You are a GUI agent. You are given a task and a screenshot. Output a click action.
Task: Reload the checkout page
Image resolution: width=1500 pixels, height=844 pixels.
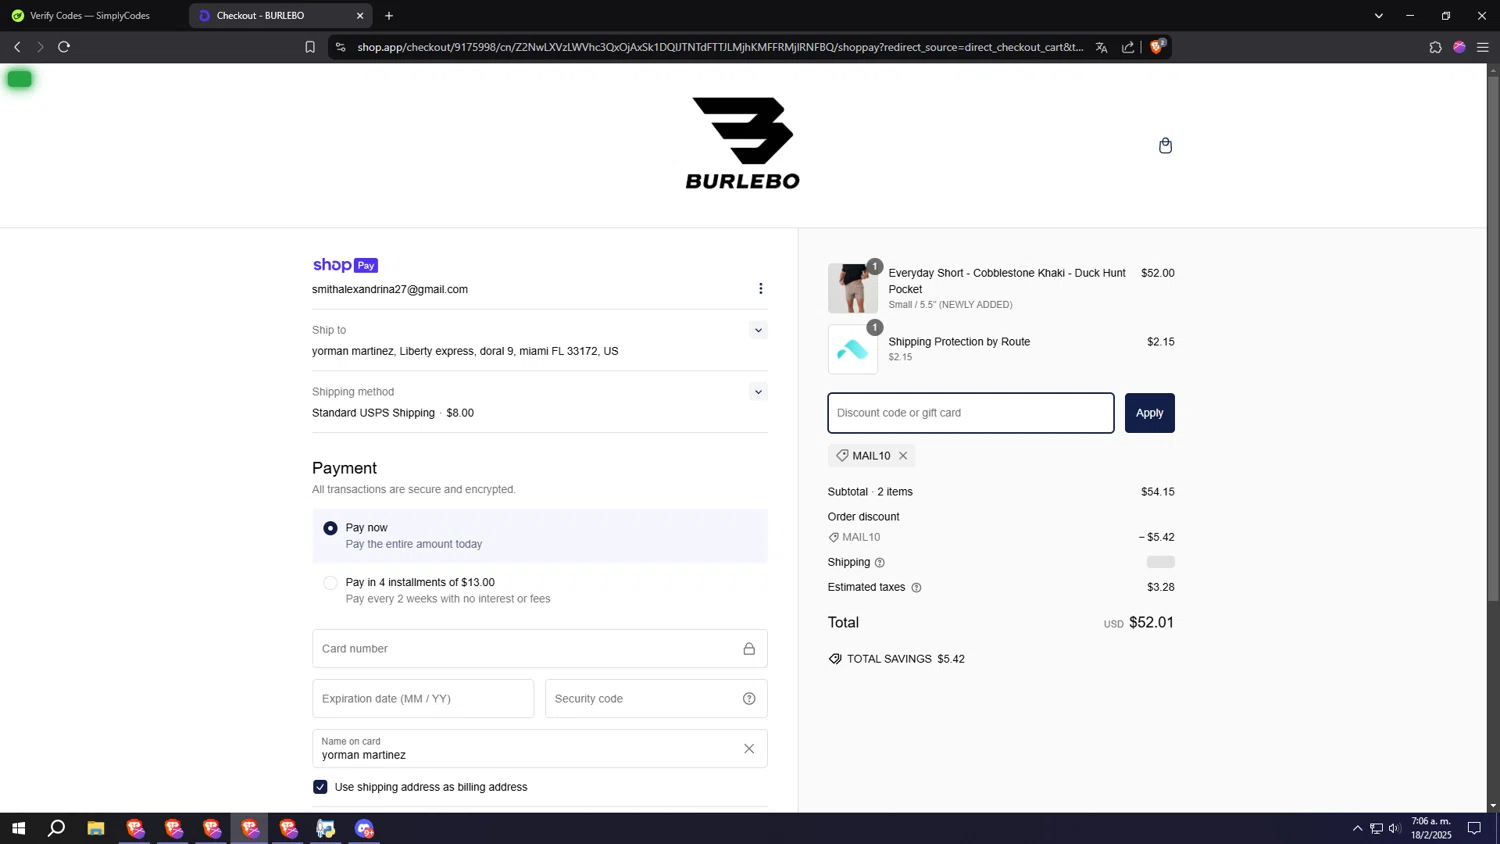64,47
